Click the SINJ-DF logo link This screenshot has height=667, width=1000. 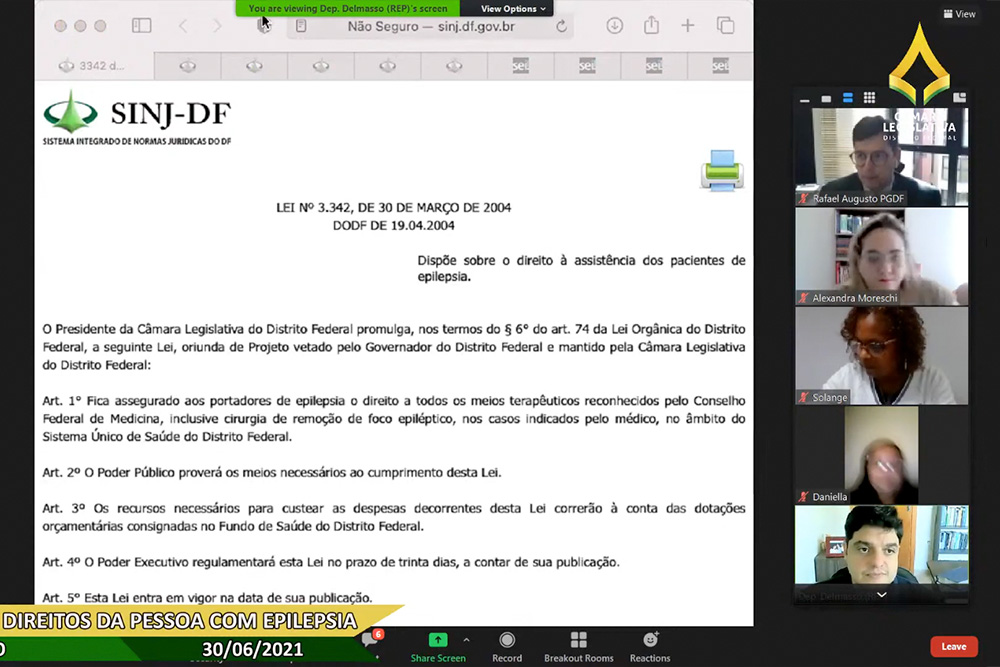137,117
